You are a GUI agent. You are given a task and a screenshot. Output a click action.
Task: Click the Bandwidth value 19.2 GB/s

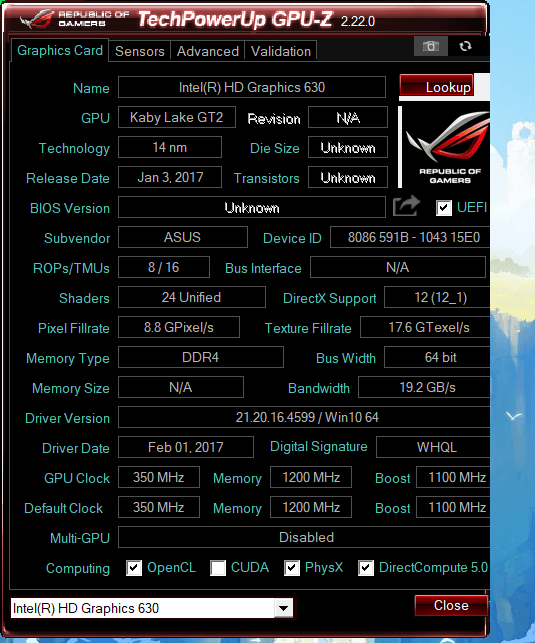[424, 387]
